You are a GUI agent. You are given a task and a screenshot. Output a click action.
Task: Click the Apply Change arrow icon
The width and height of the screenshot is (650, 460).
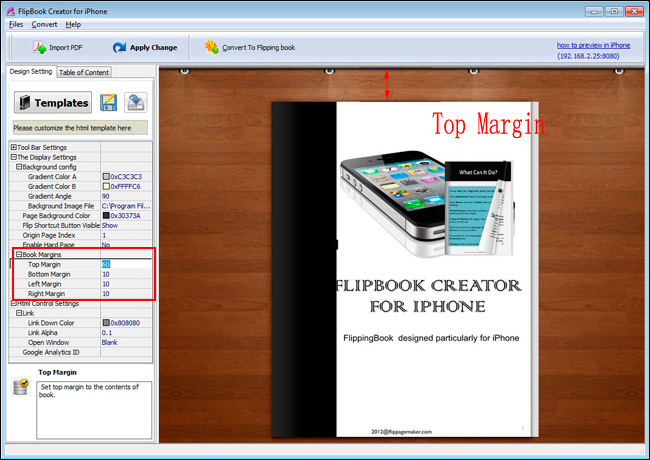[x=119, y=48]
